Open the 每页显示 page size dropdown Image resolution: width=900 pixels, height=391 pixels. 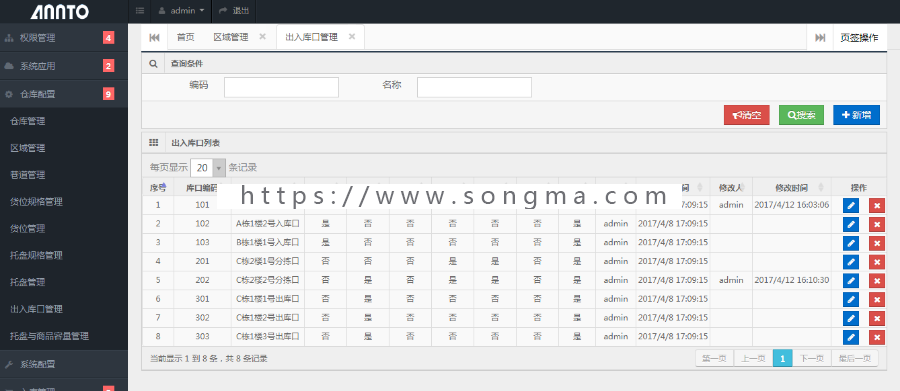point(208,168)
